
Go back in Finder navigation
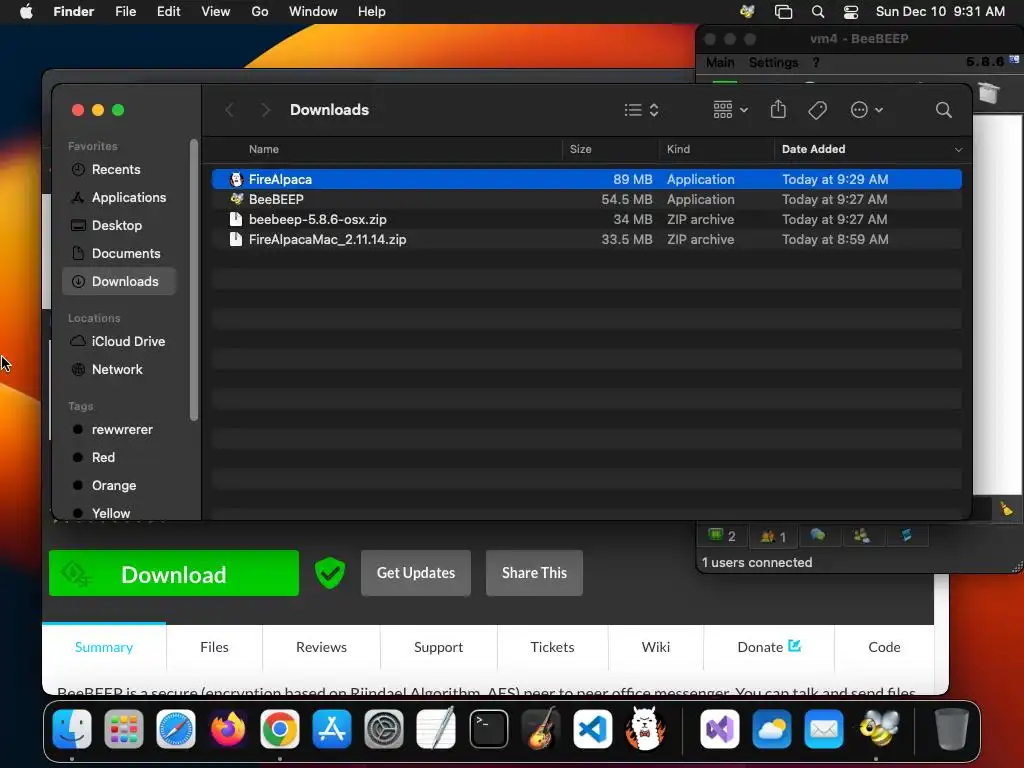pos(229,110)
